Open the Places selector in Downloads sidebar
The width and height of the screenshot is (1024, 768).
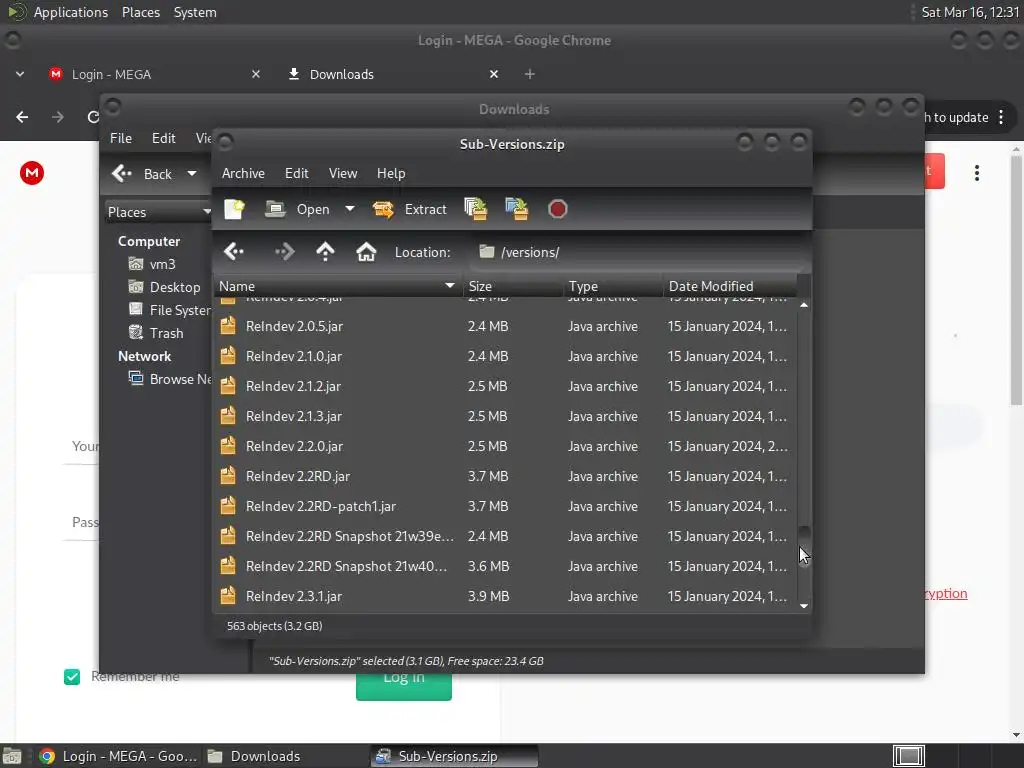(x=159, y=212)
